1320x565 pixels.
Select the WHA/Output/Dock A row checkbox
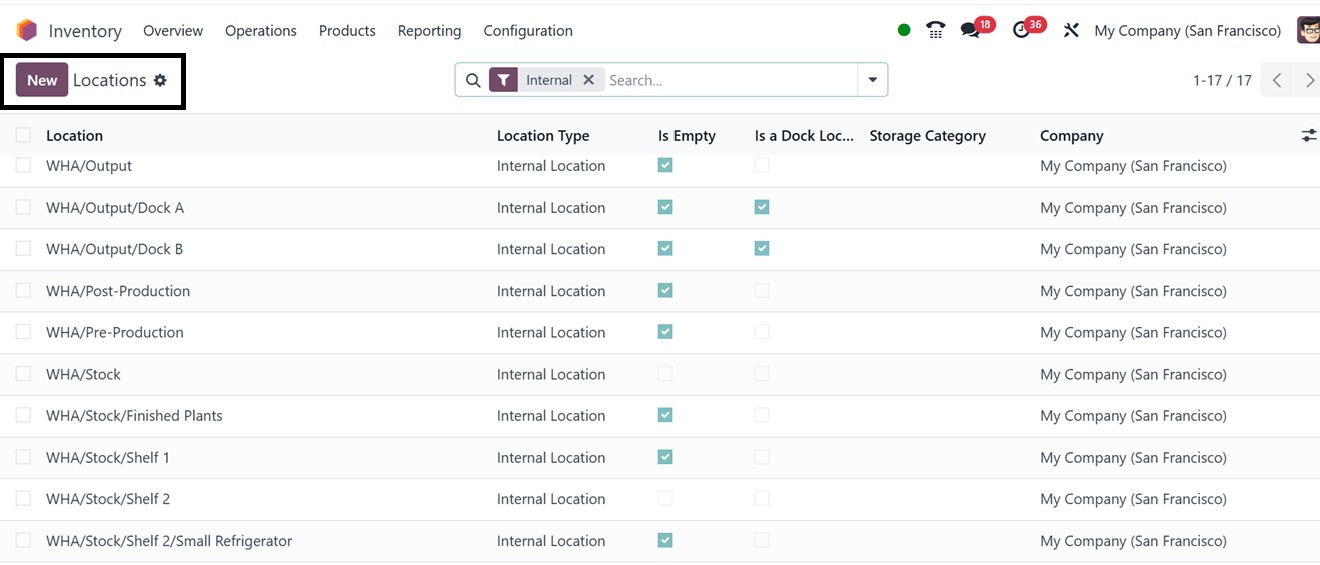point(23,207)
